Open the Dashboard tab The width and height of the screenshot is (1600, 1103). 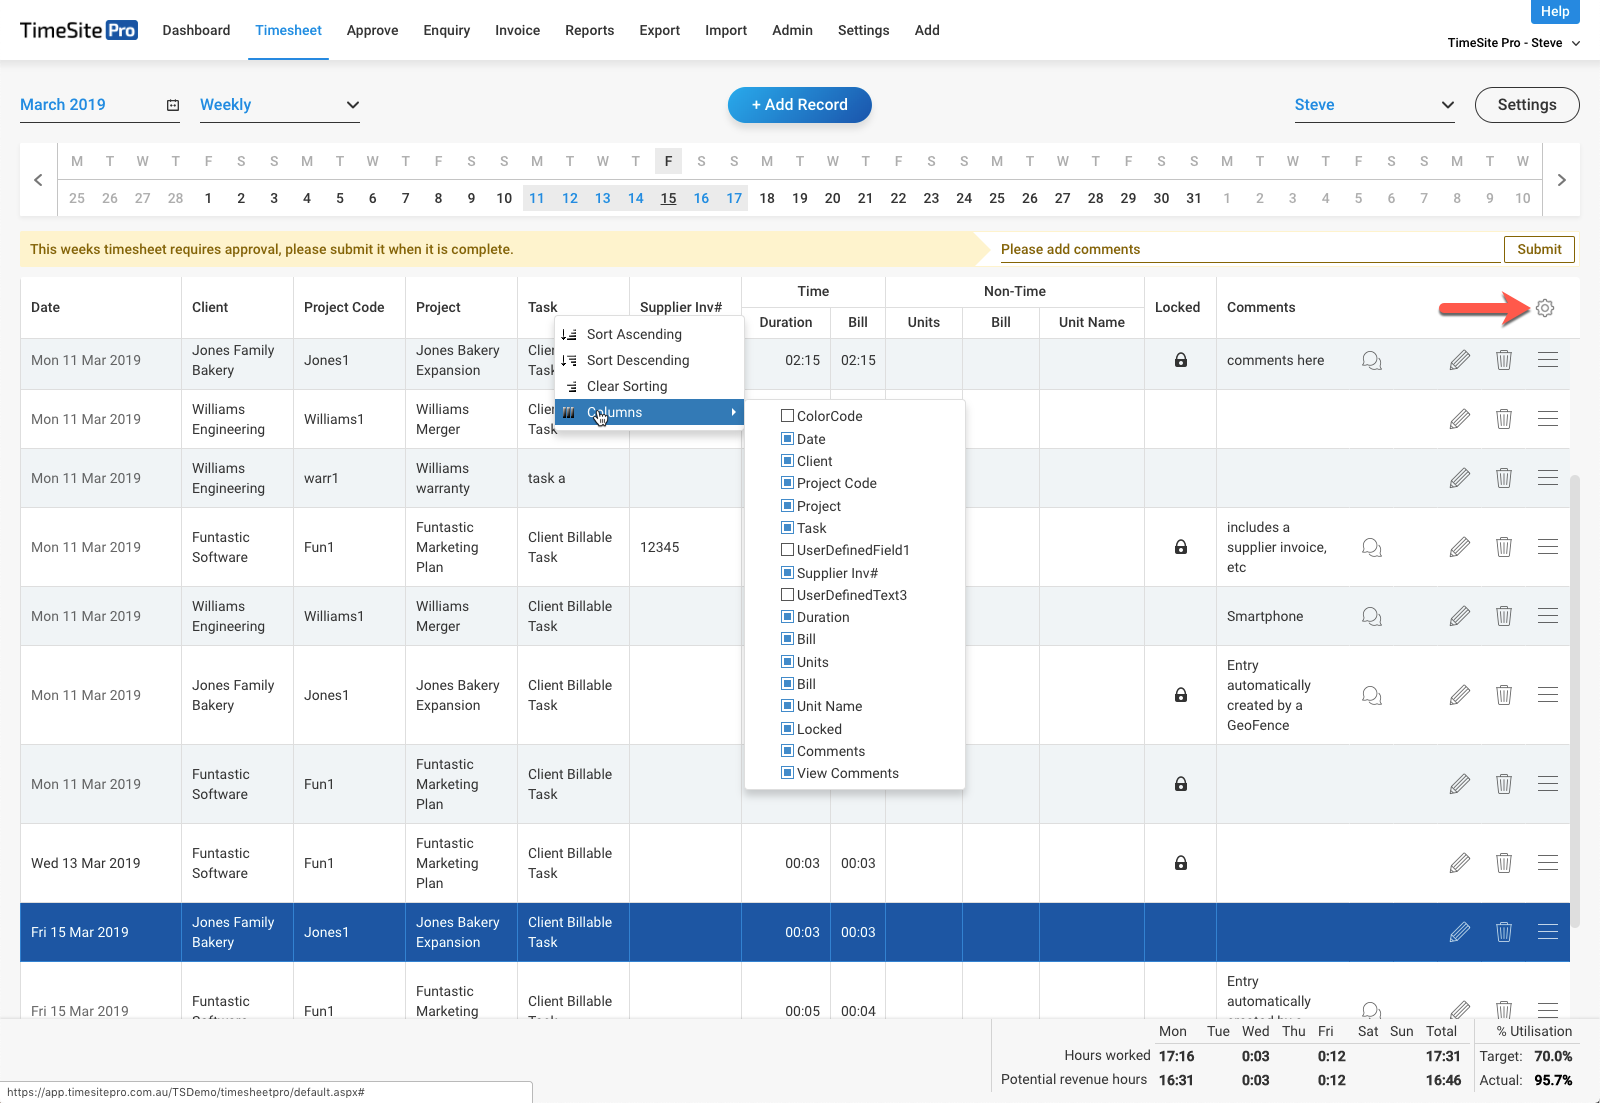coord(196,30)
